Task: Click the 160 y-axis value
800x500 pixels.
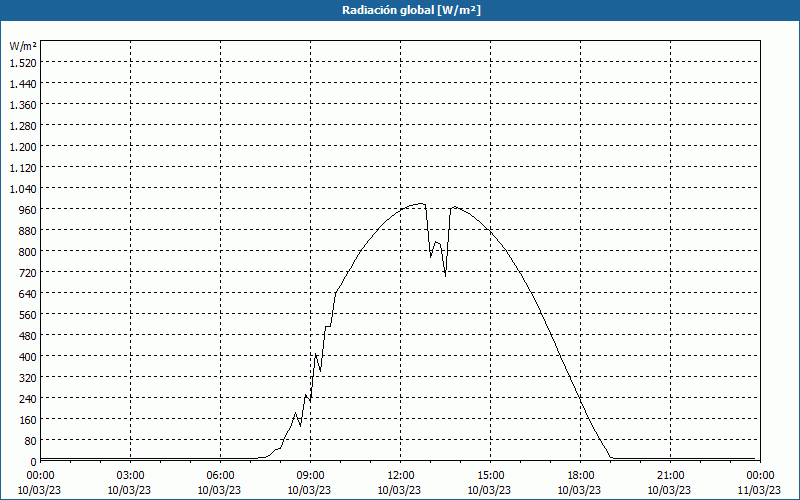Action: (x=27, y=419)
